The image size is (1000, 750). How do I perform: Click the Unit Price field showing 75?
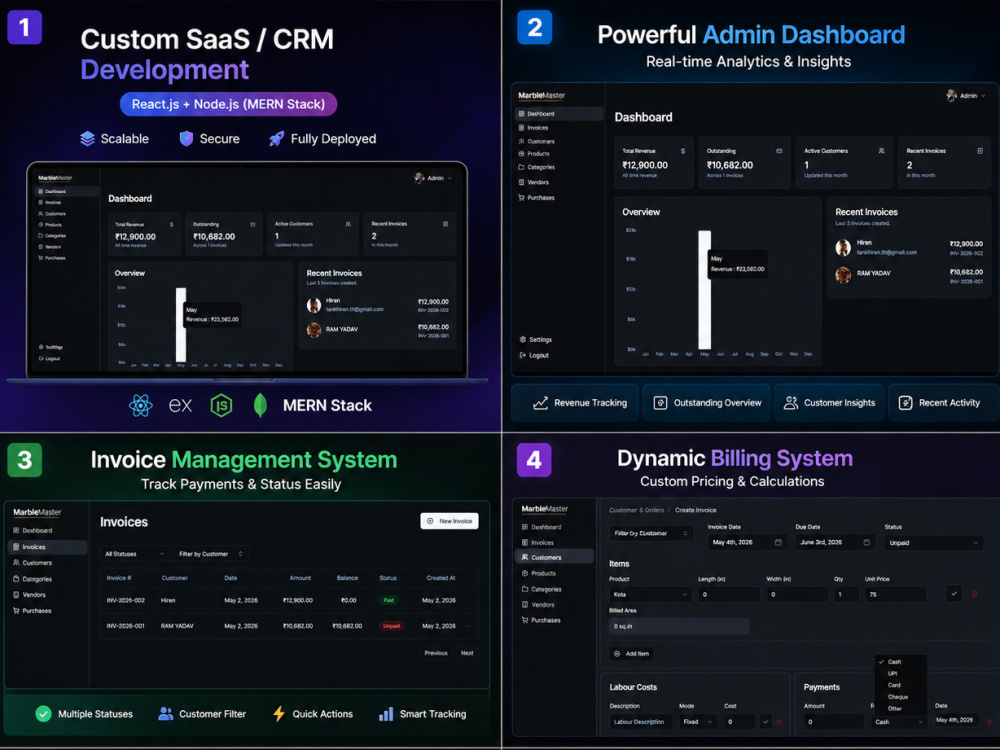coord(895,594)
